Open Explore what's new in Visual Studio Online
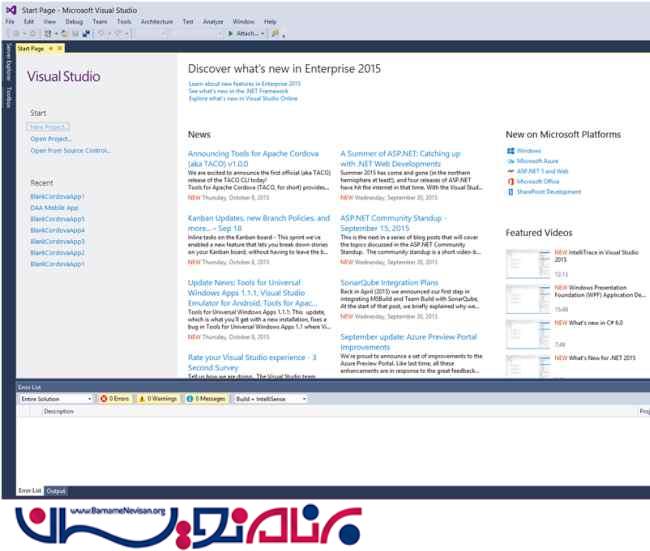650x551 pixels. pos(243,98)
